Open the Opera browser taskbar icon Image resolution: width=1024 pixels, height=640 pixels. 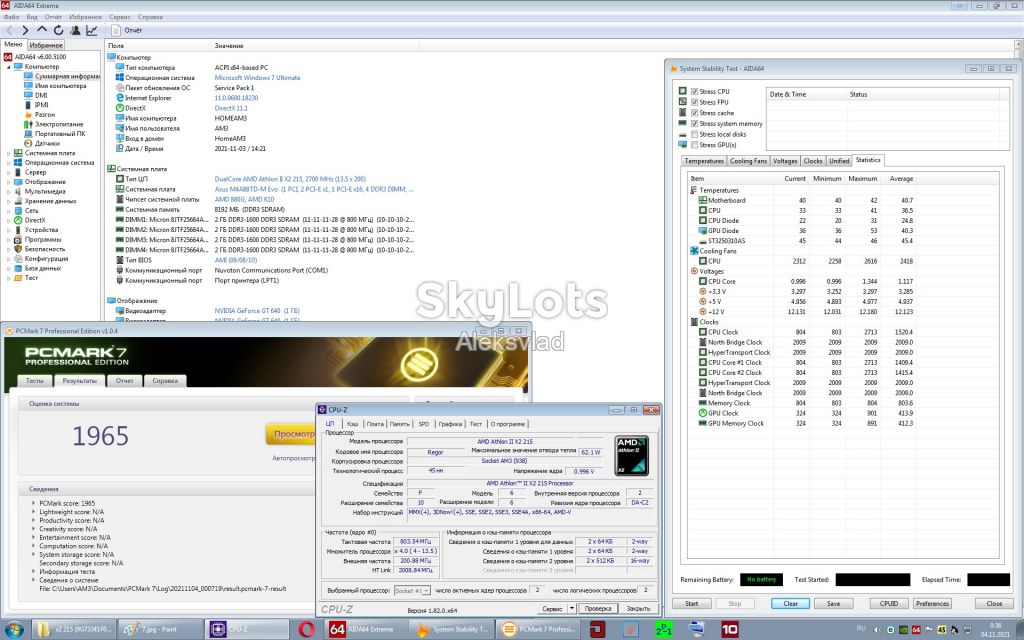coord(306,629)
